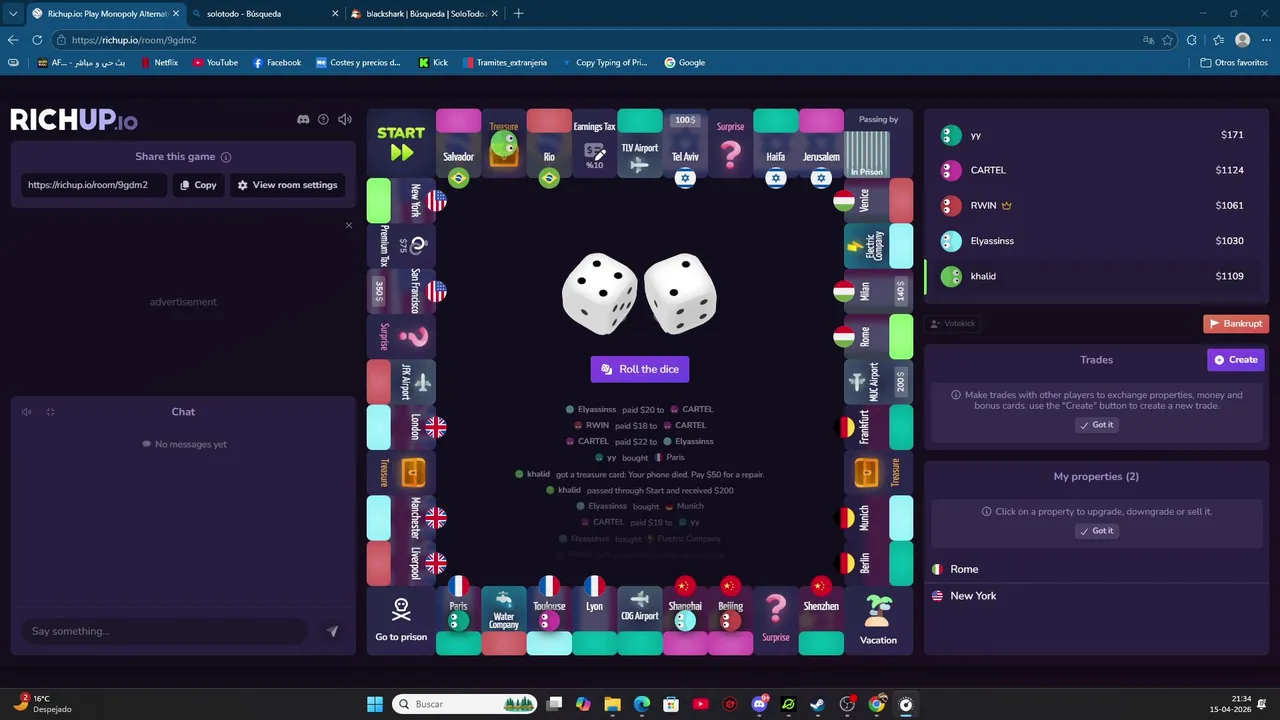This screenshot has width=1280, height=720.
Task: Select the Salvador property tile
Action: (x=458, y=144)
